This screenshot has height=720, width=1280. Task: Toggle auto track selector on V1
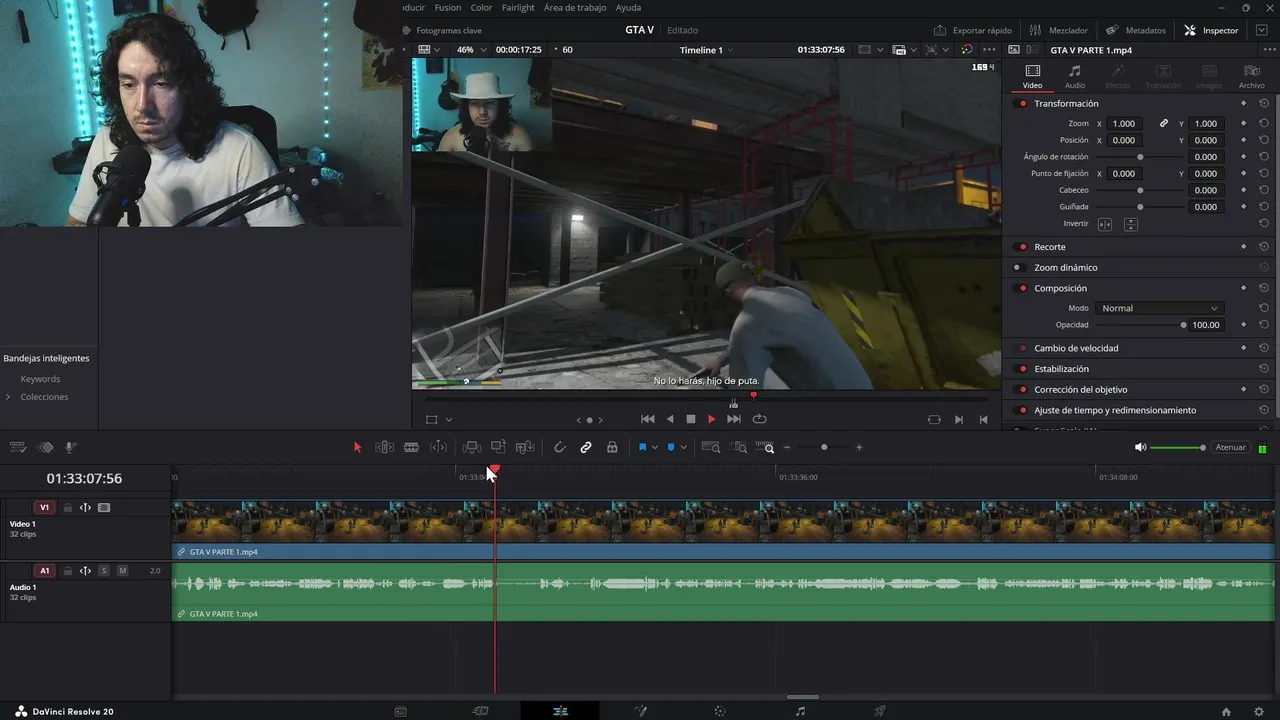[x=85, y=508]
